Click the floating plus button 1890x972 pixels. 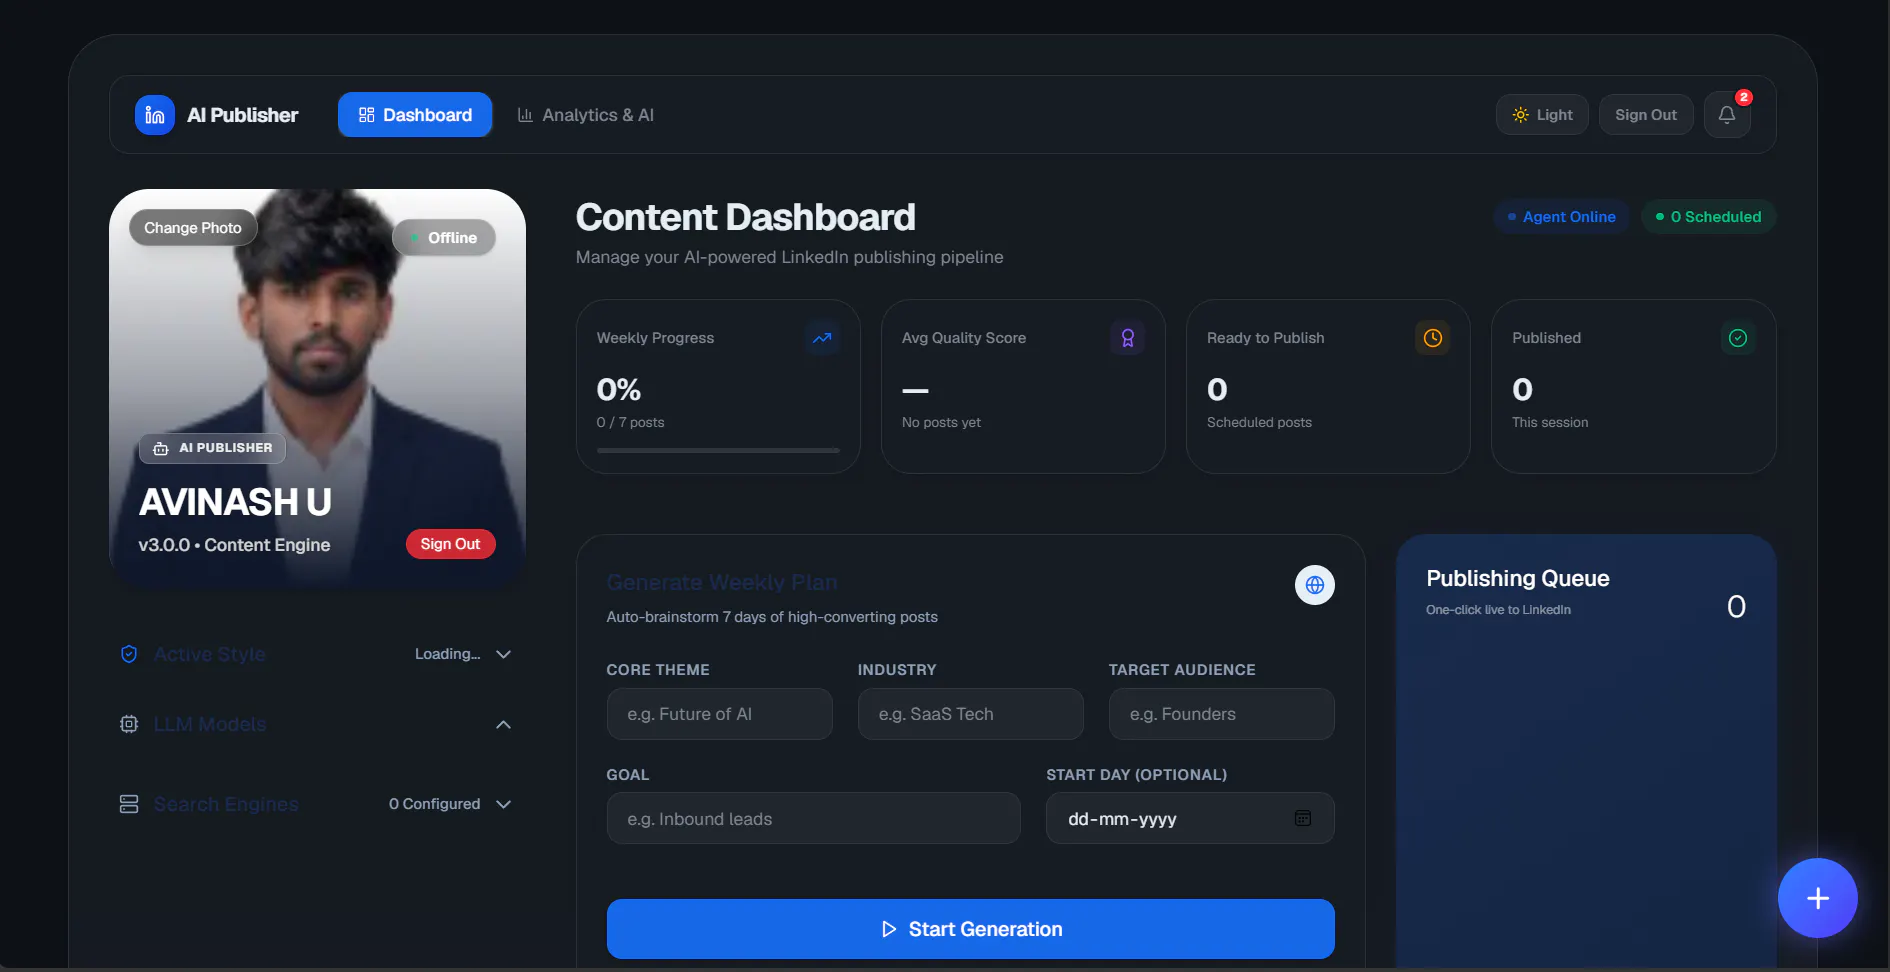(1818, 898)
